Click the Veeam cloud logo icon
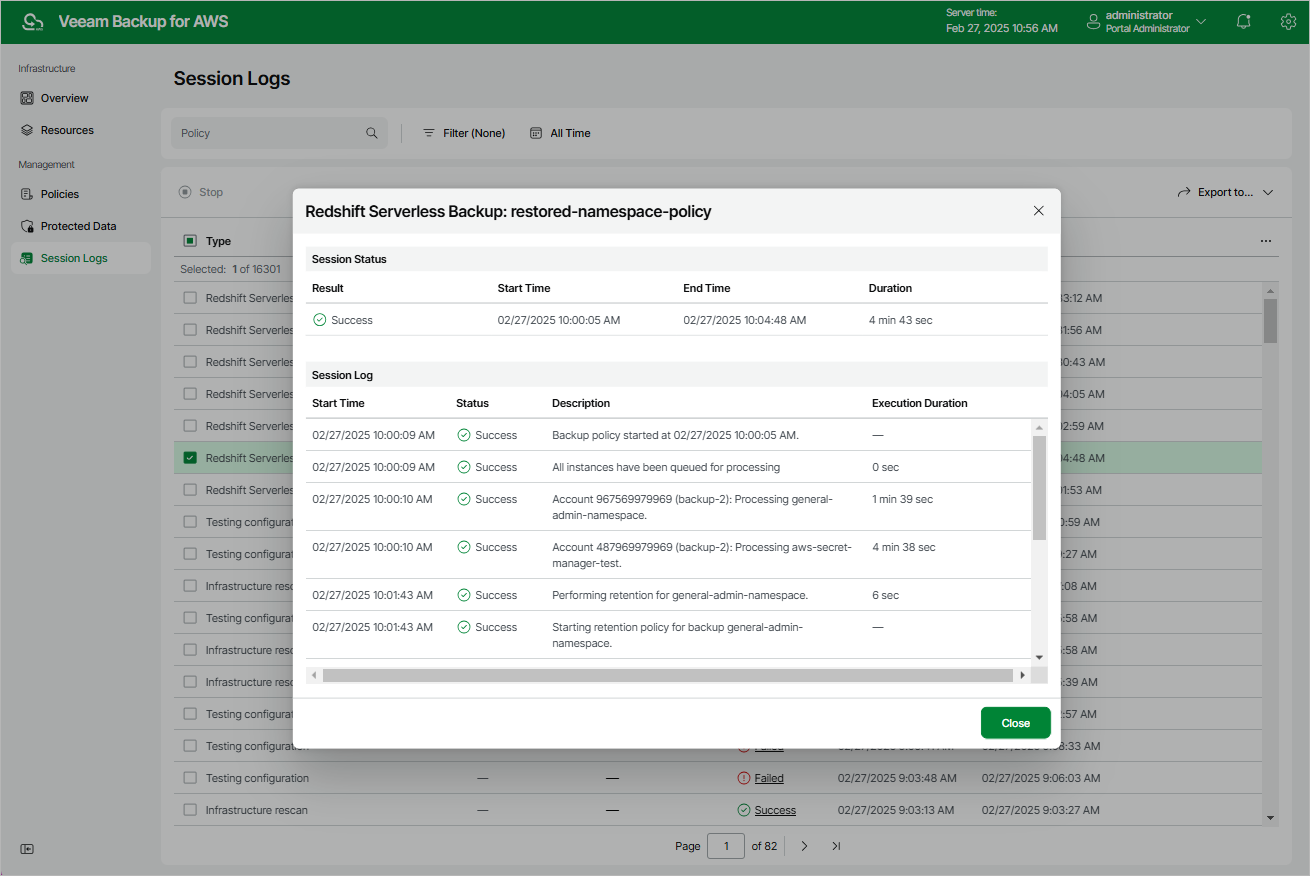1310x876 pixels. 33,22
